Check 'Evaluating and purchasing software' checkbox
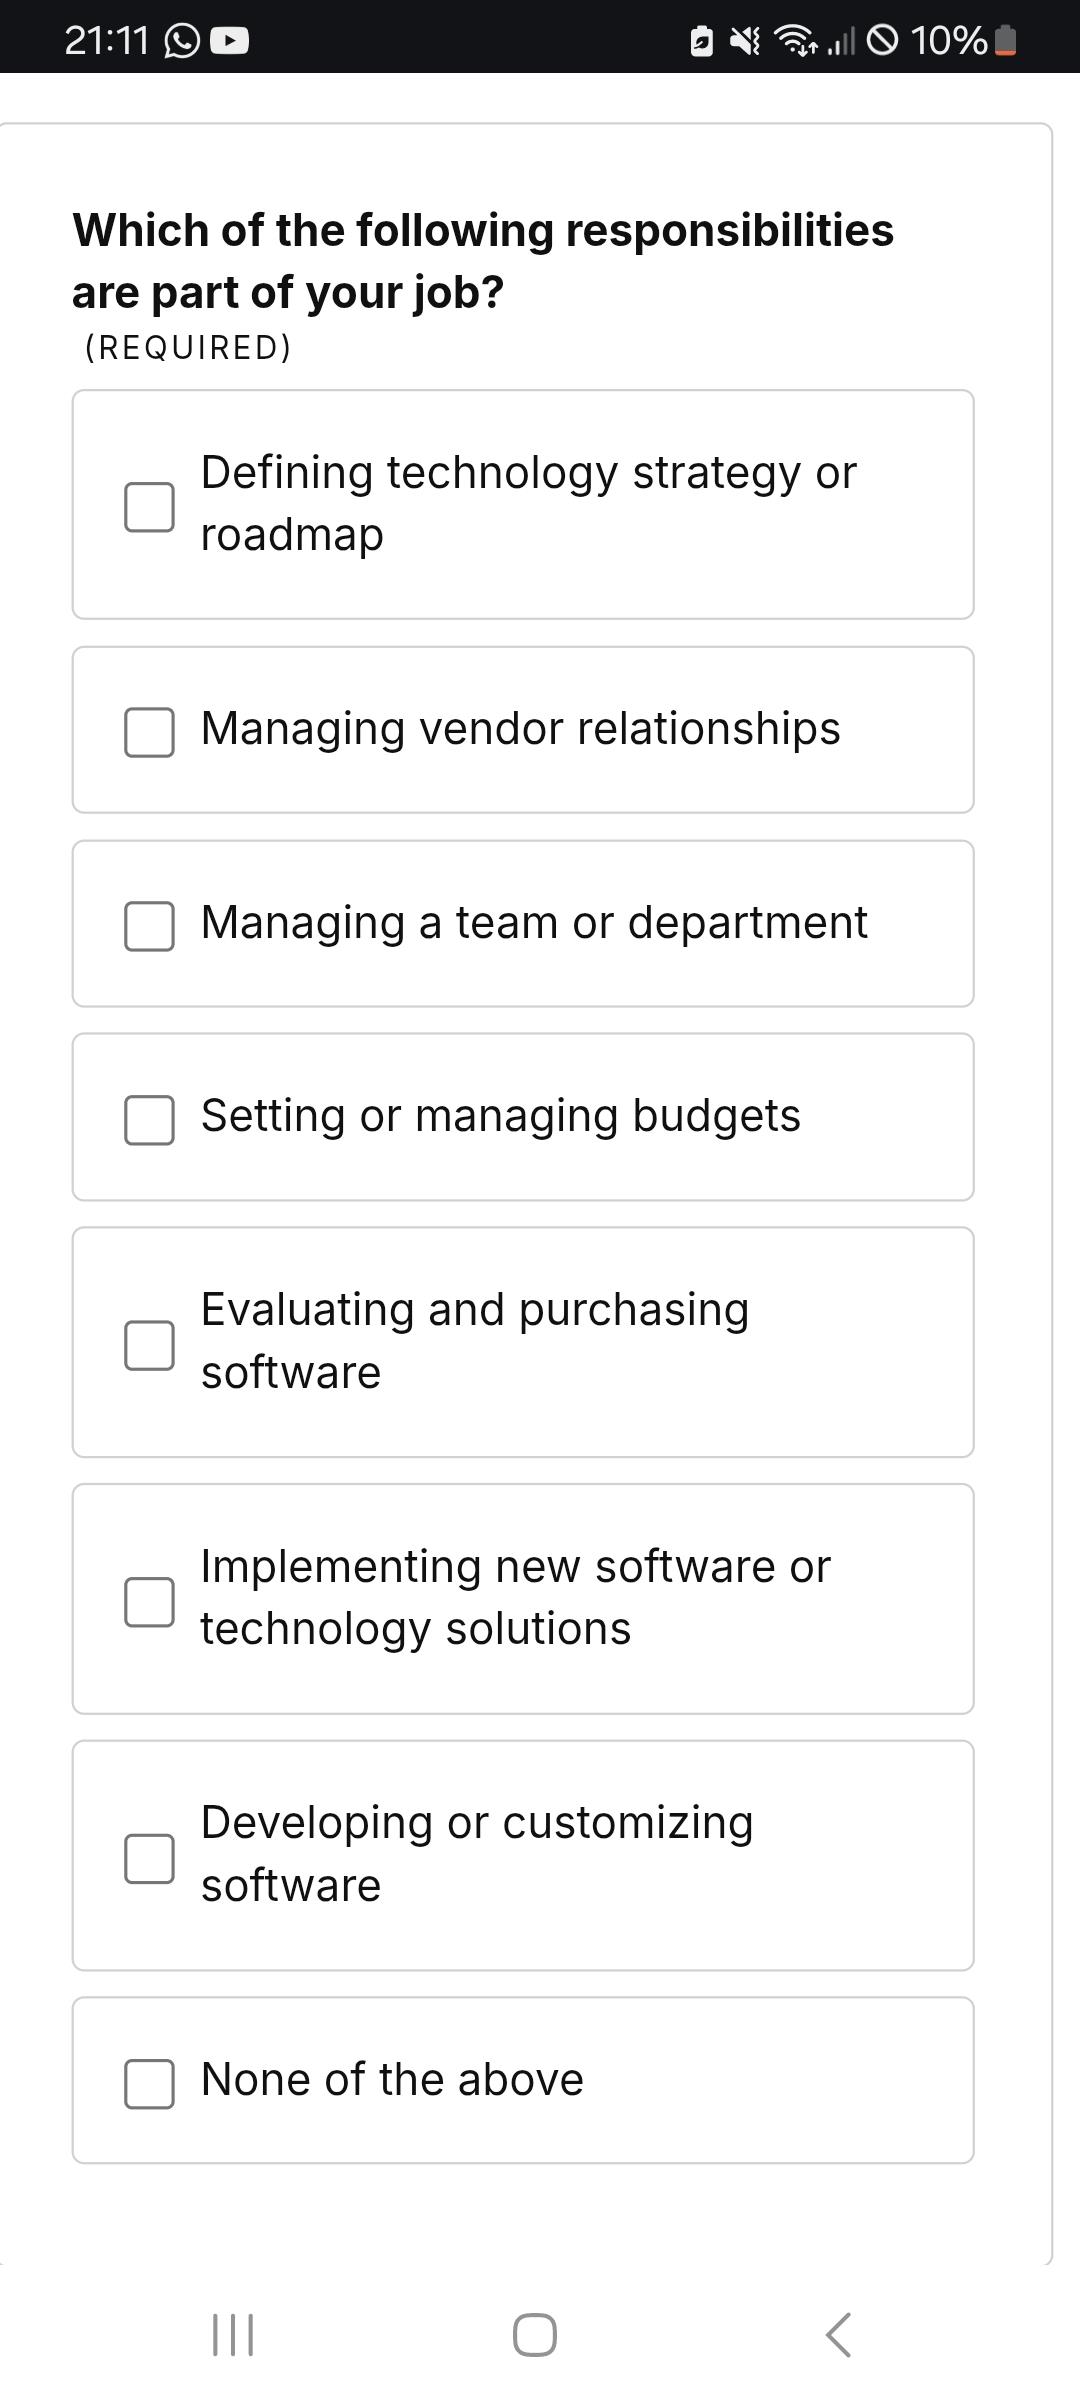Screen dimensions: 1080x2400 click(x=149, y=1345)
